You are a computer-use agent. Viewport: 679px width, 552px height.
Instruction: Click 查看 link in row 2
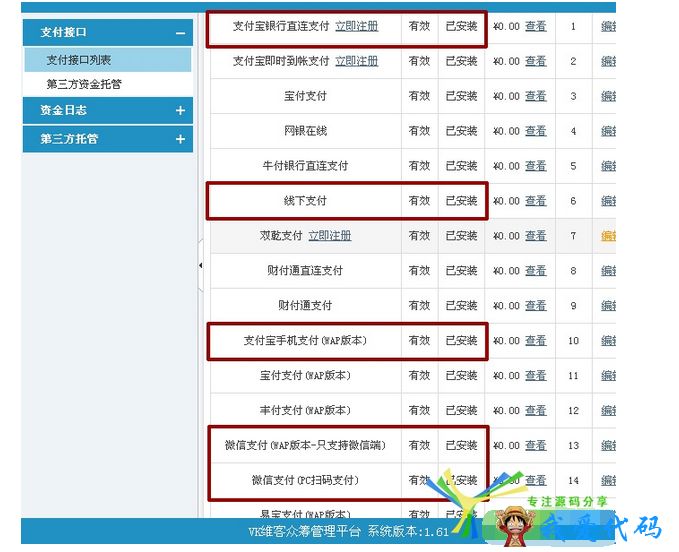[536, 61]
